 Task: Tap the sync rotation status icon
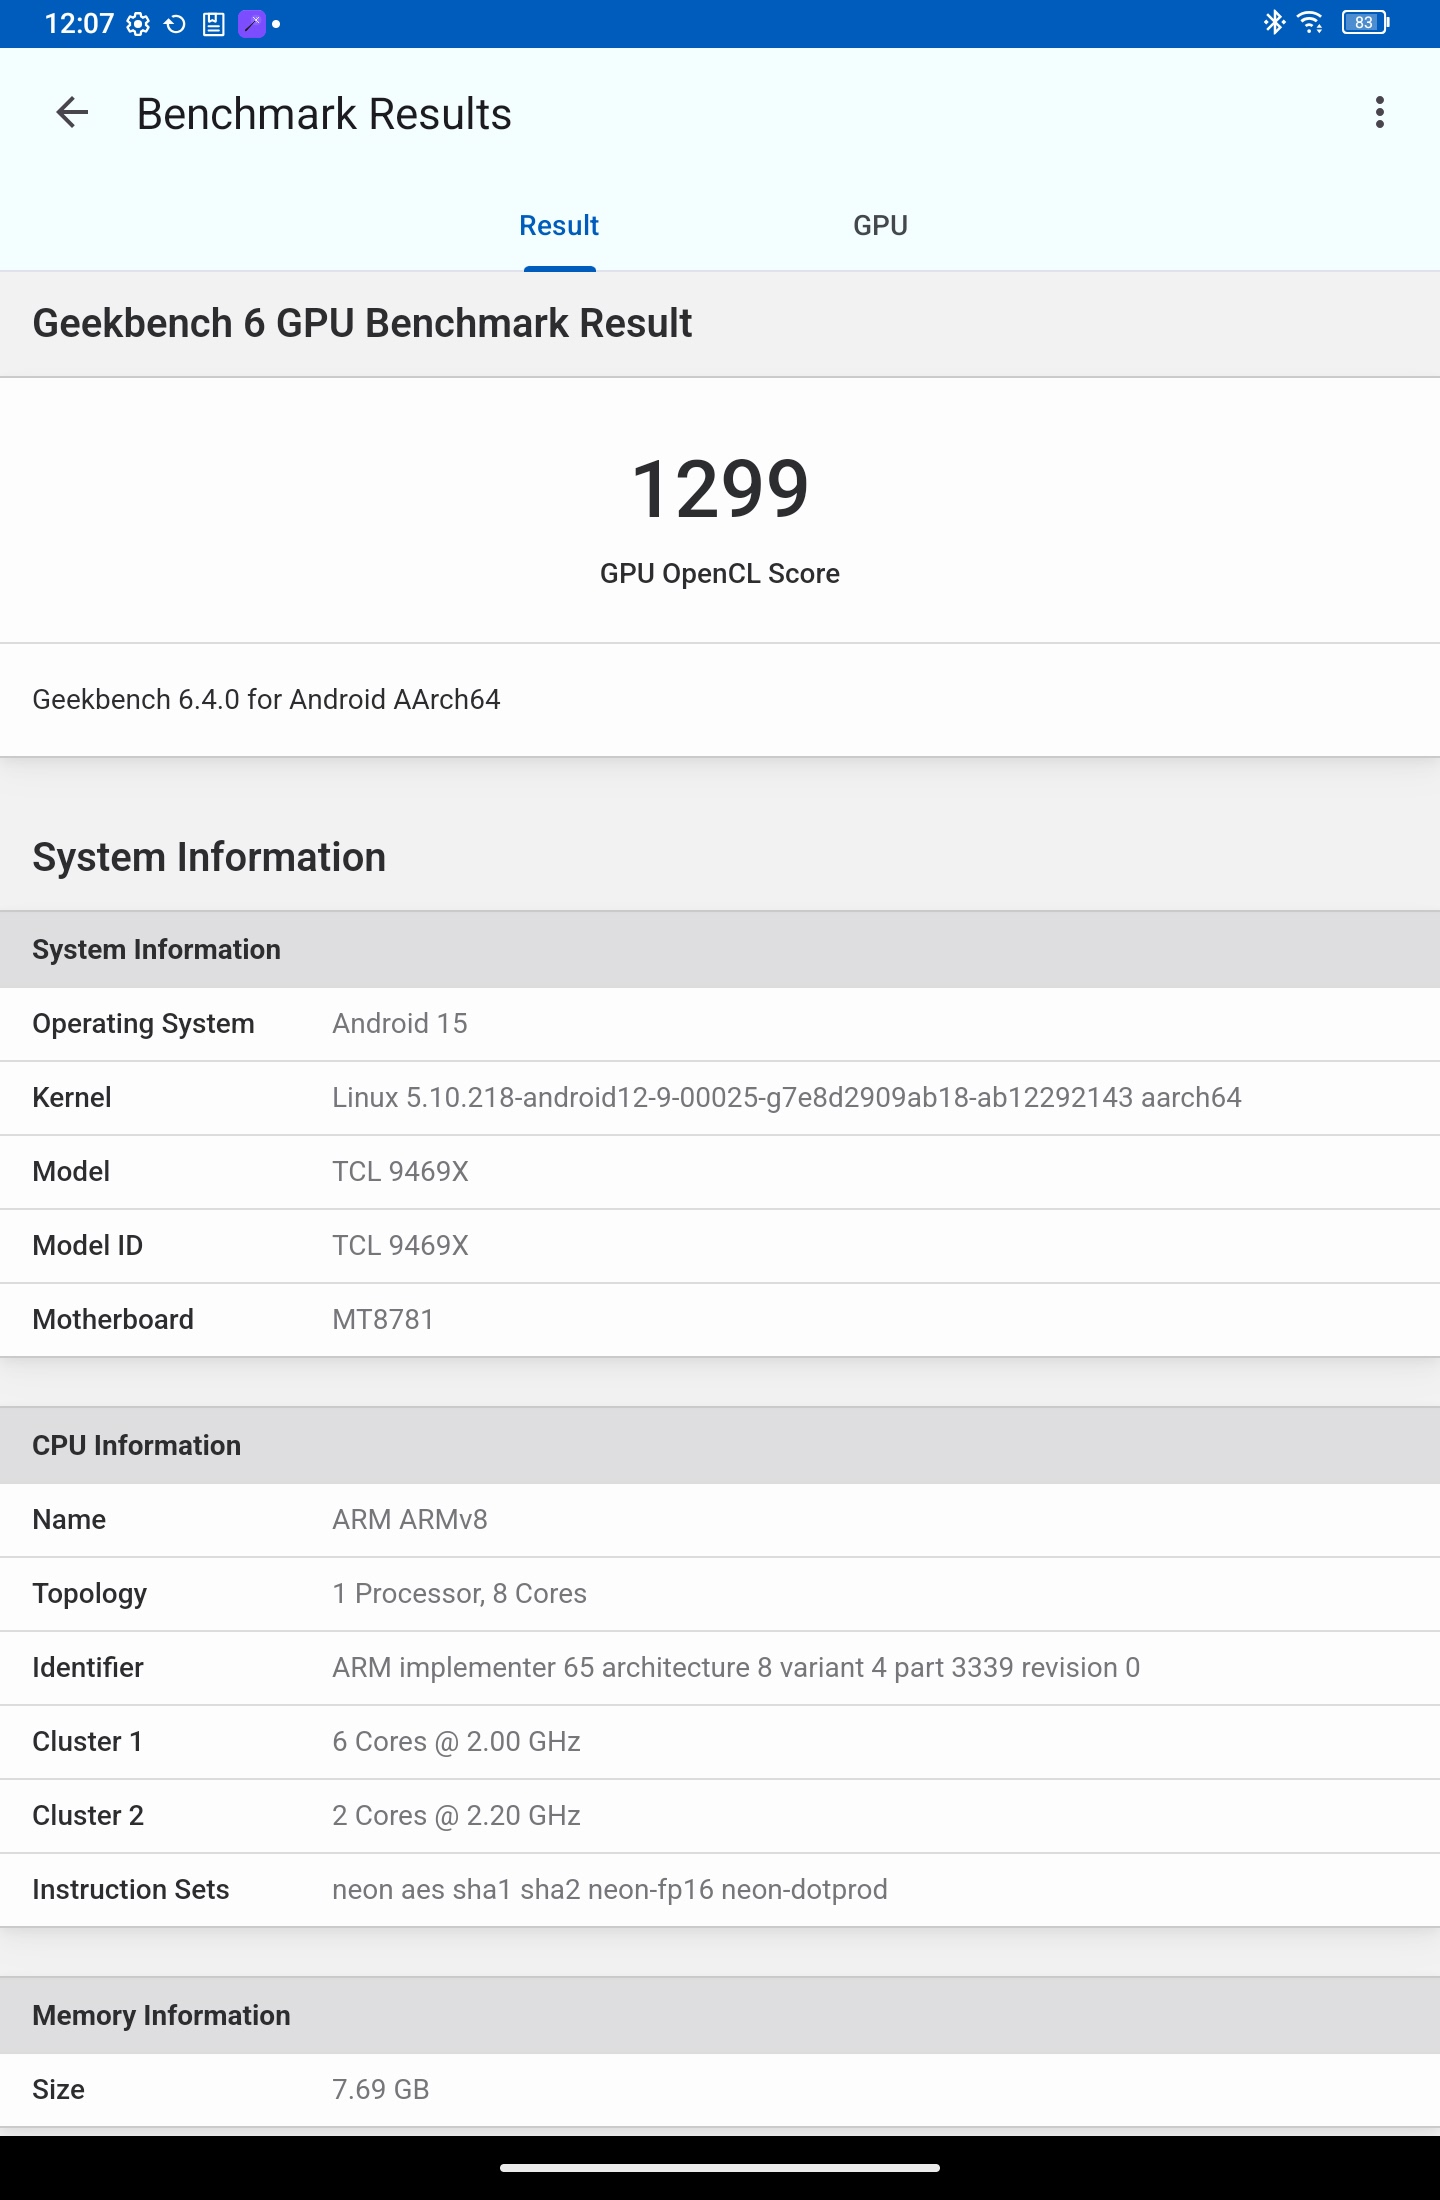pos(175,24)
